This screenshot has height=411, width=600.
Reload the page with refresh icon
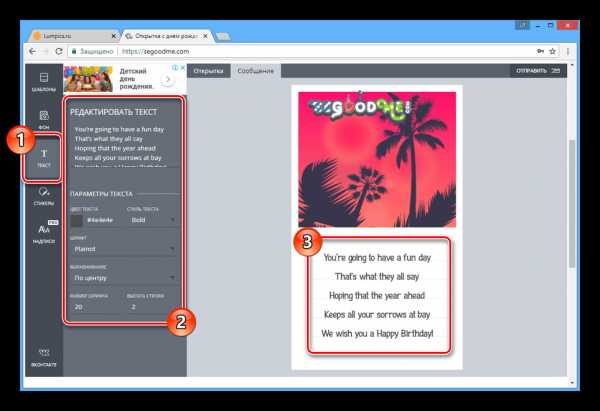tap(59, 51)
